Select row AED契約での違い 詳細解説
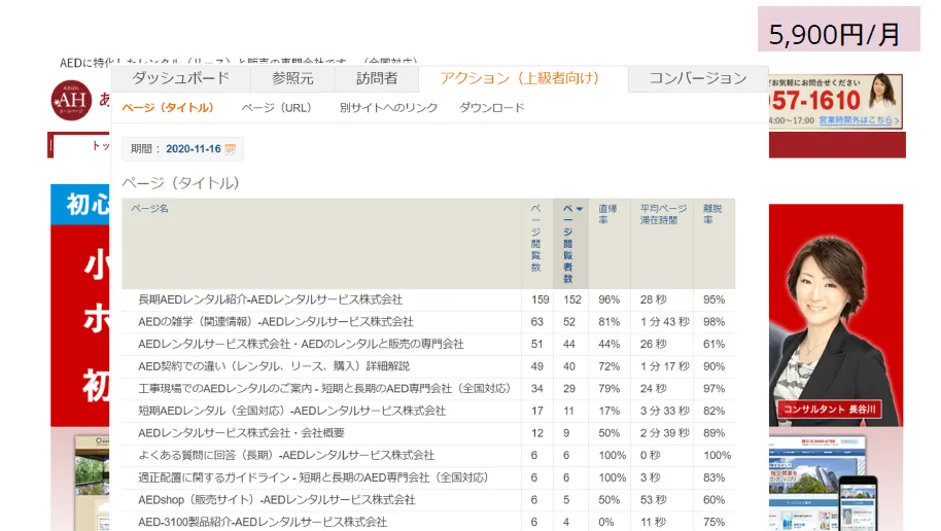Viewport: 941px width, 531px height. 428,366
